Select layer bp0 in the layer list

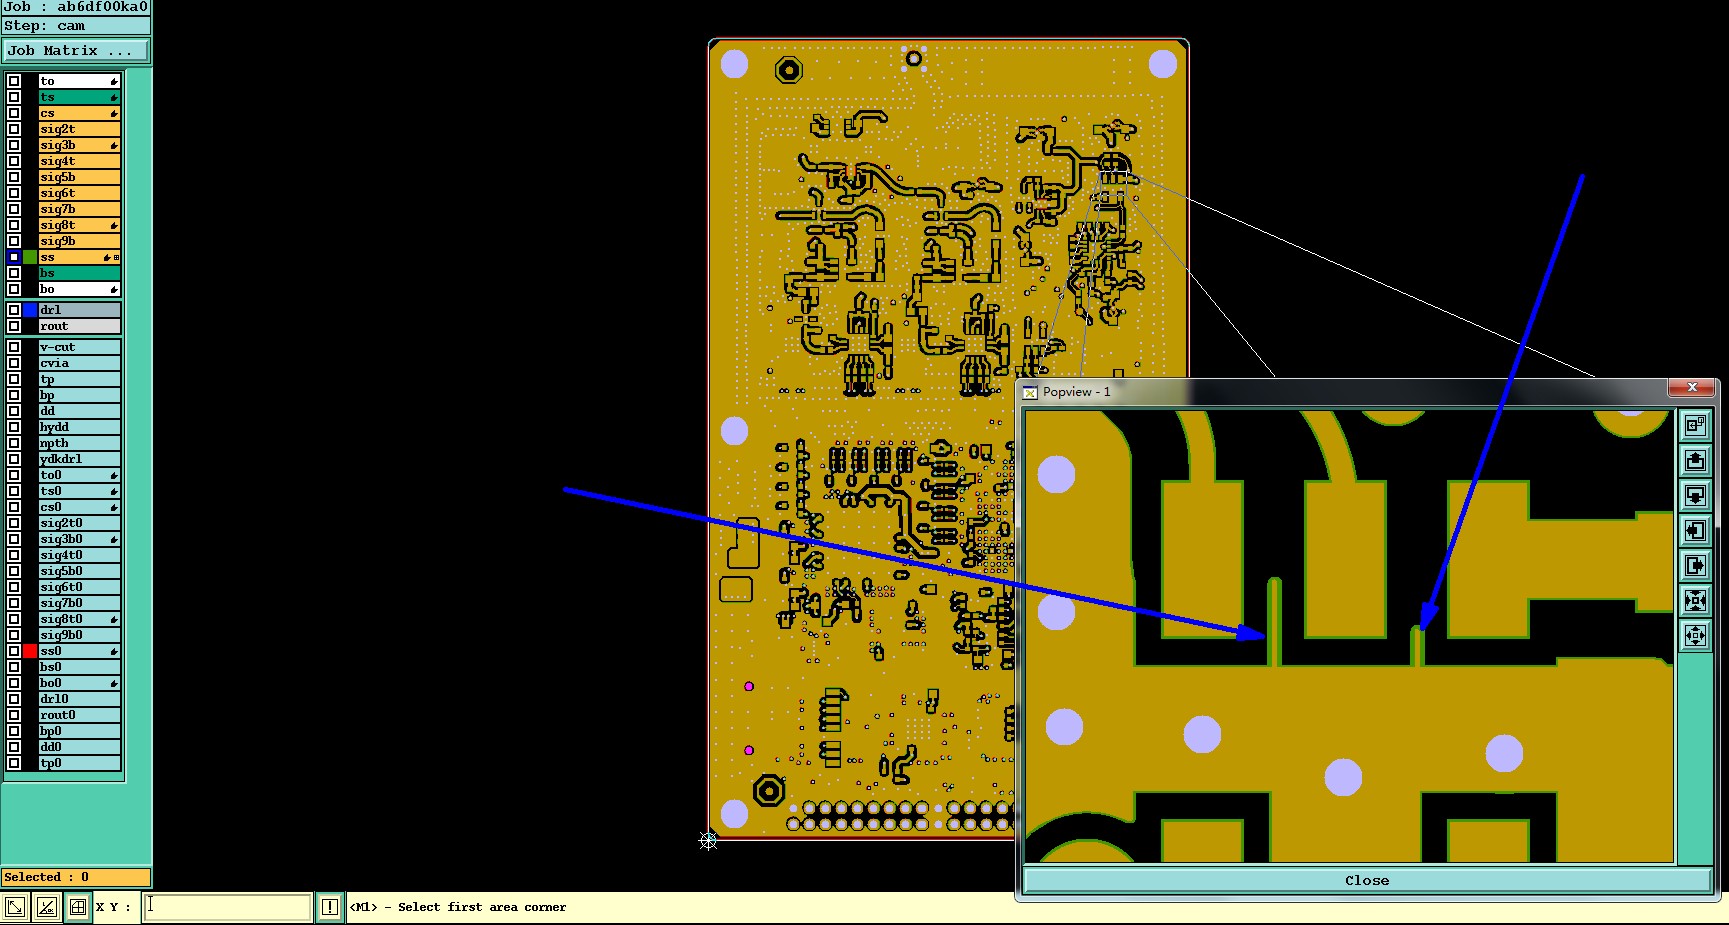pos(79,731)
